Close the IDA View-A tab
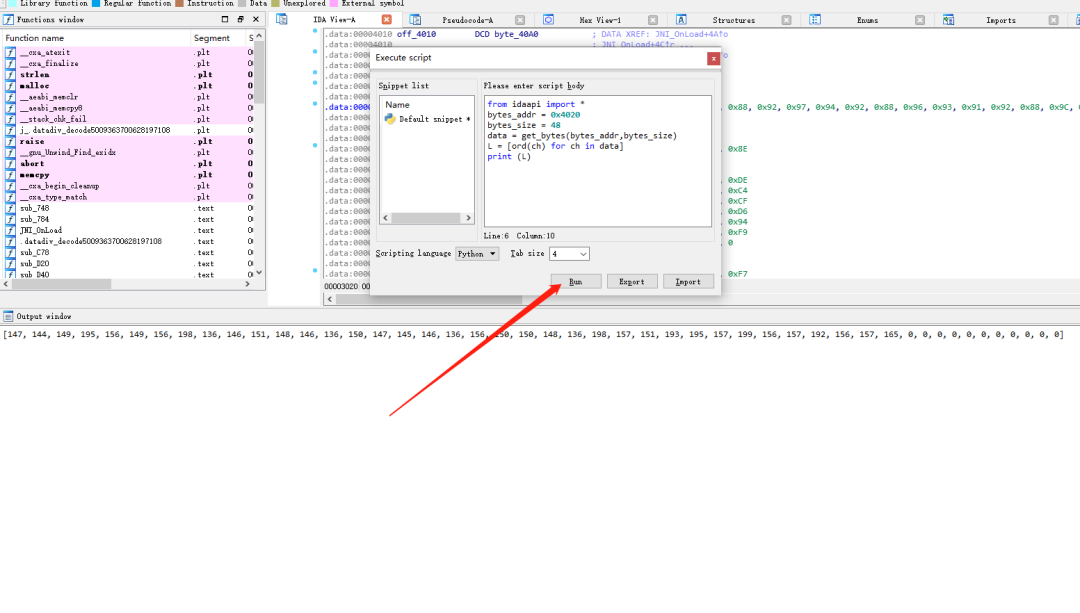 click(x=386, y=20)
